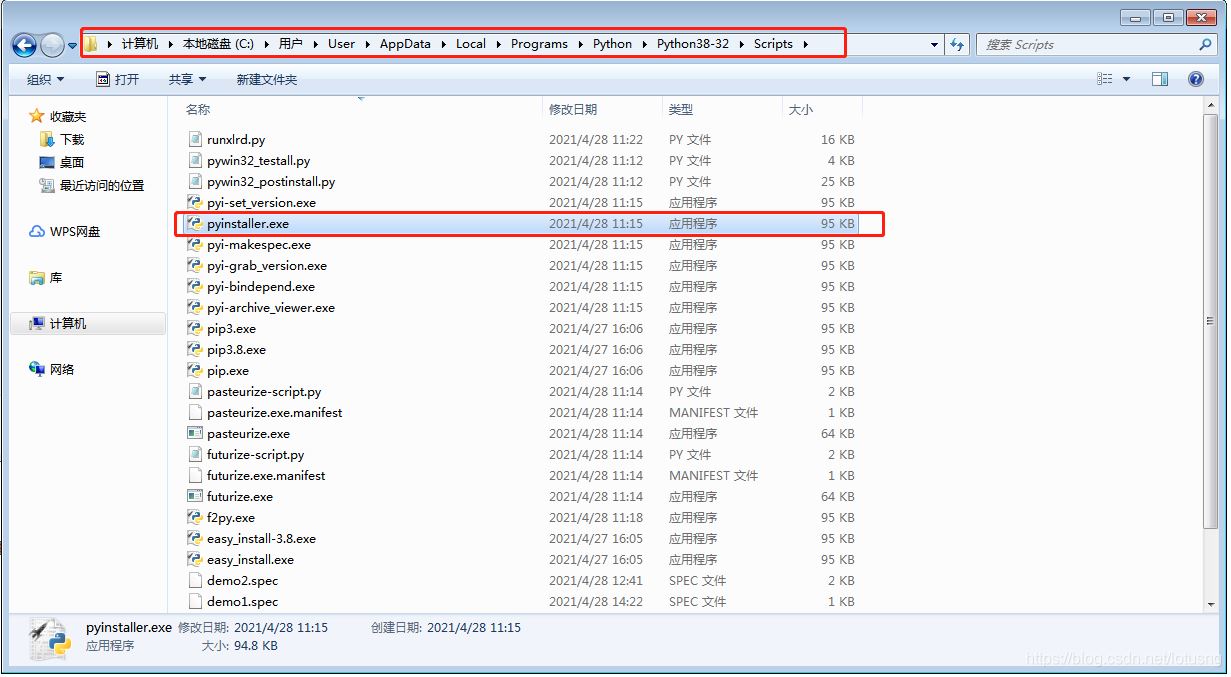Open the Help question mark icon
The image size is (1231, 677).
(x=1195, y=79)
